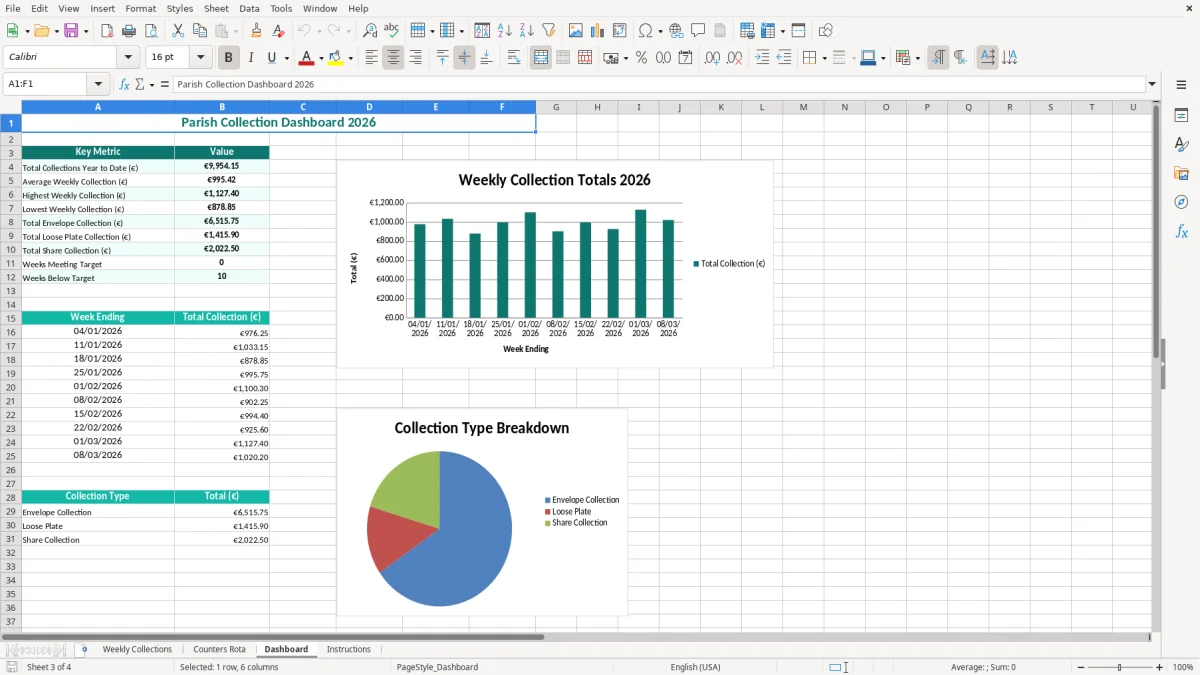Screen dimensions: 1200x675
Task: Click the AutoFilter funnel icon
Action: click(x=548, y=31)
